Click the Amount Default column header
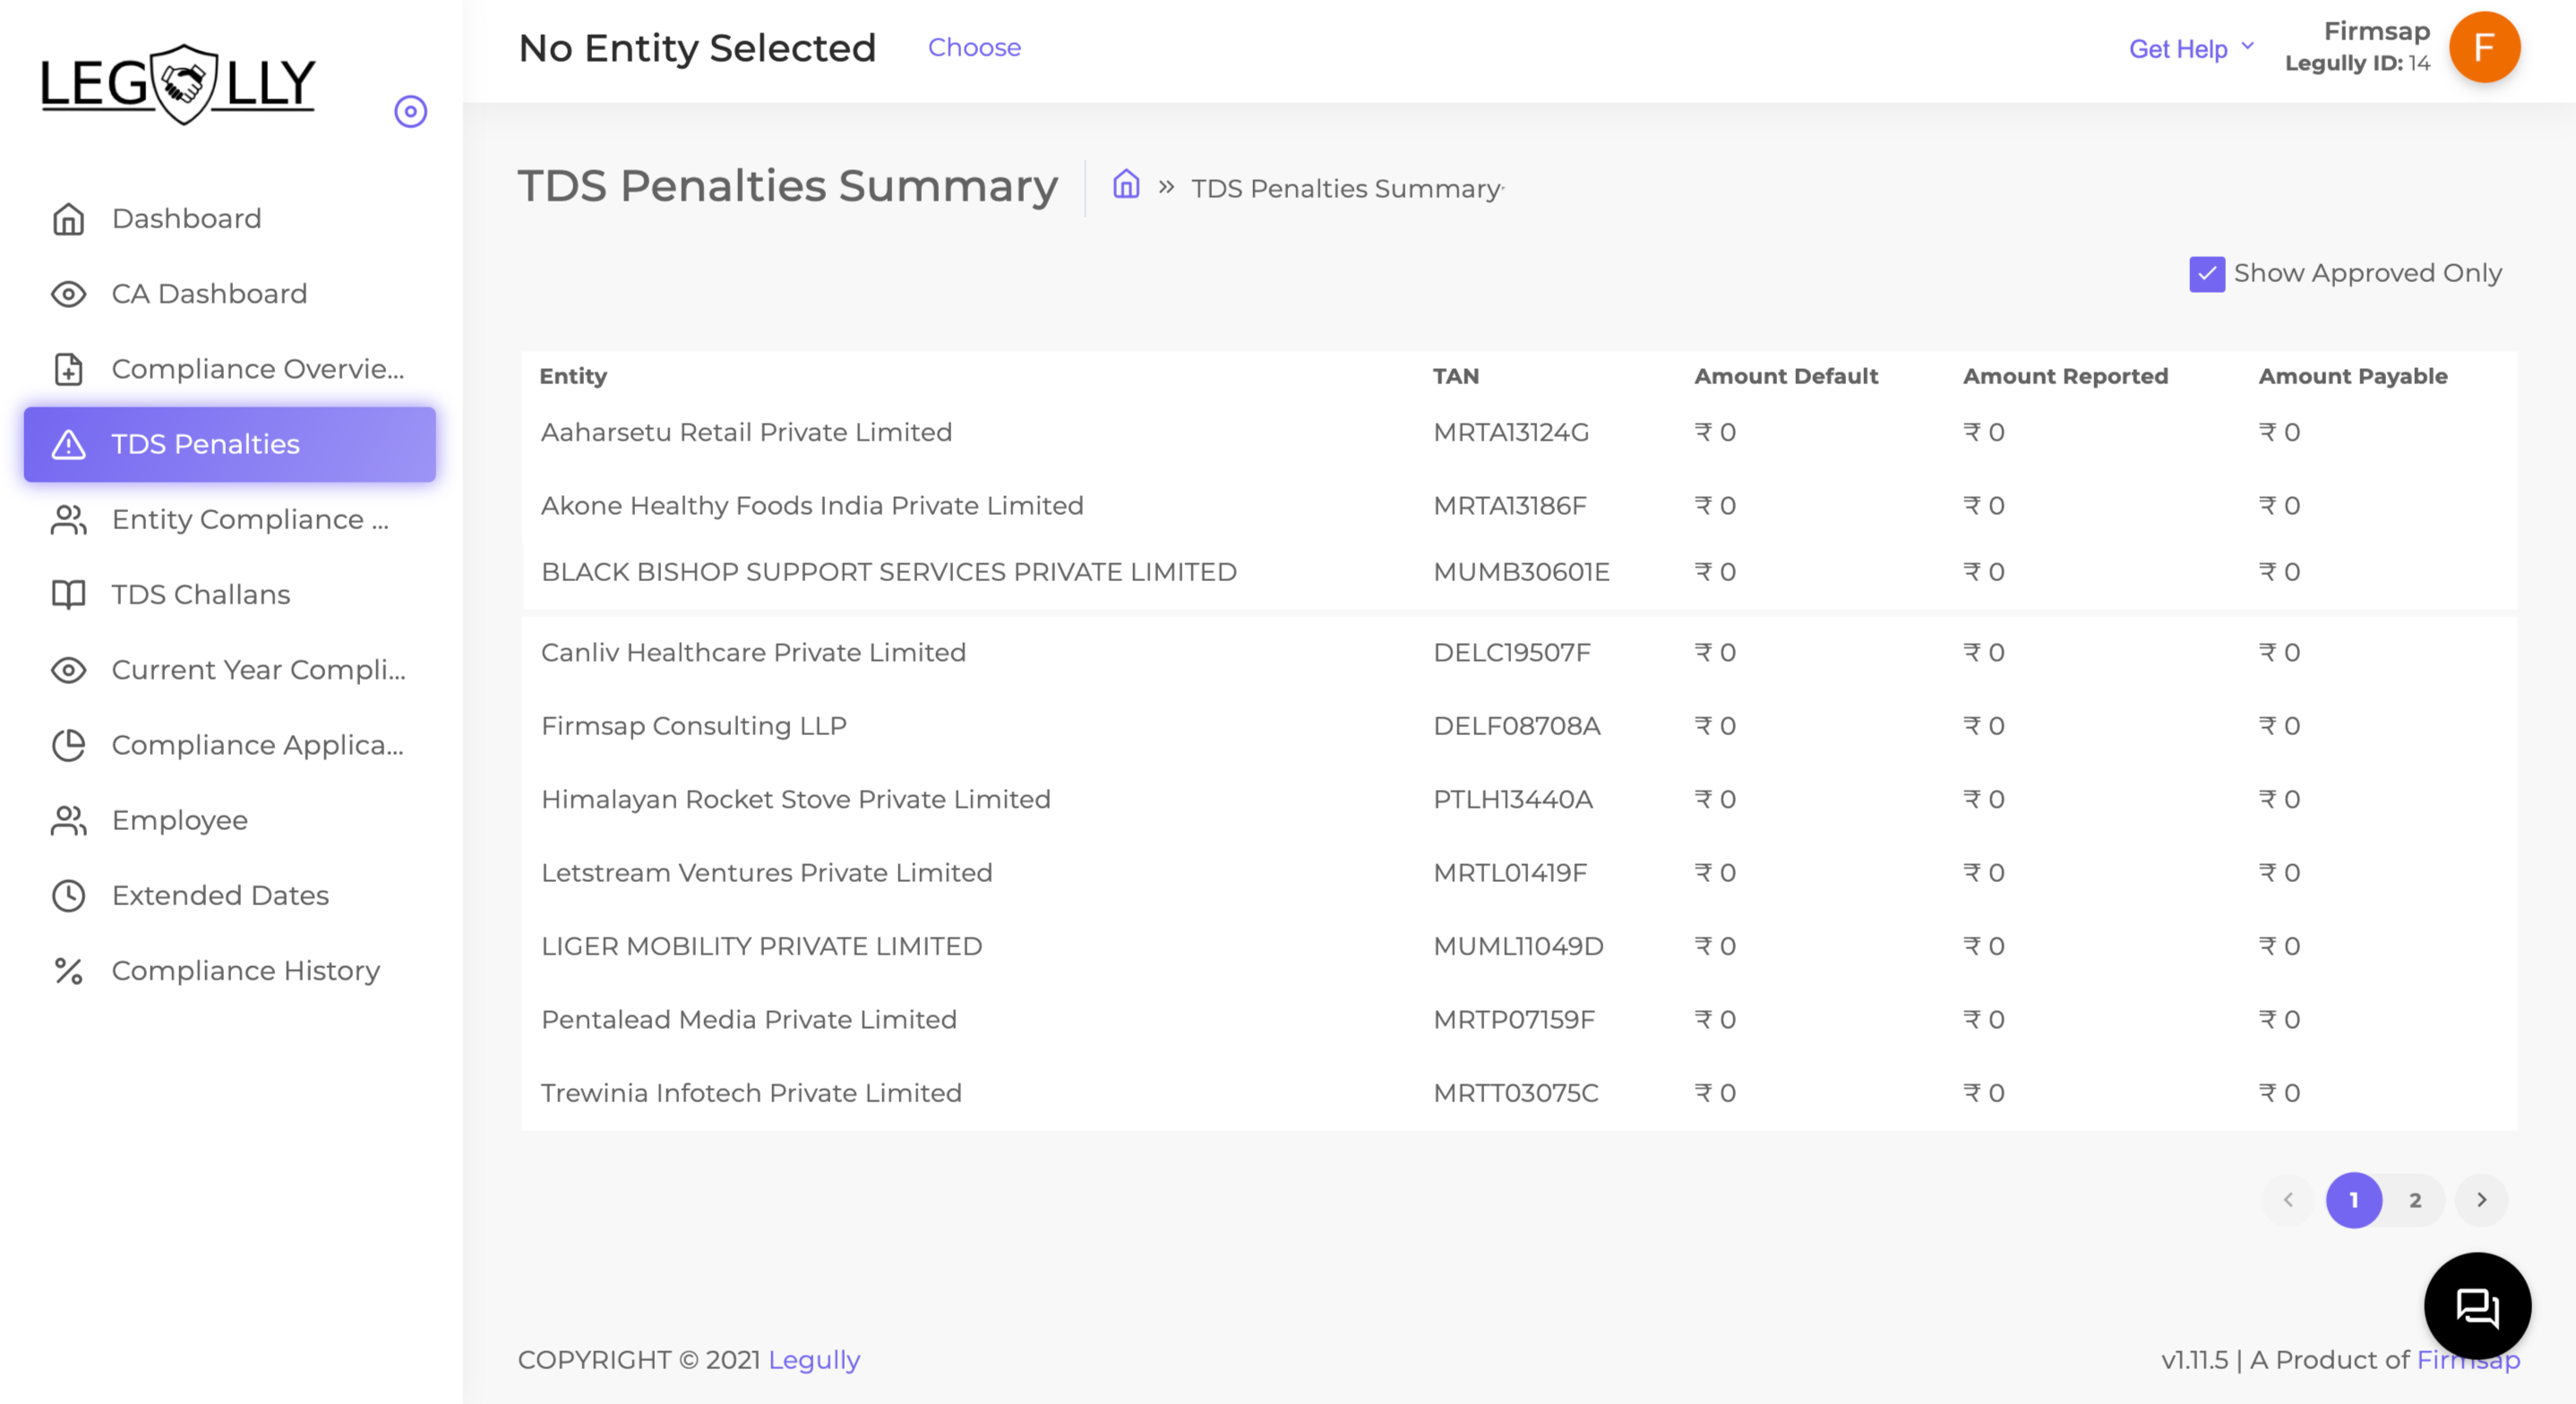Image resolution: width=2576 pixels, height=1404 pixels. pos(1786,376)
